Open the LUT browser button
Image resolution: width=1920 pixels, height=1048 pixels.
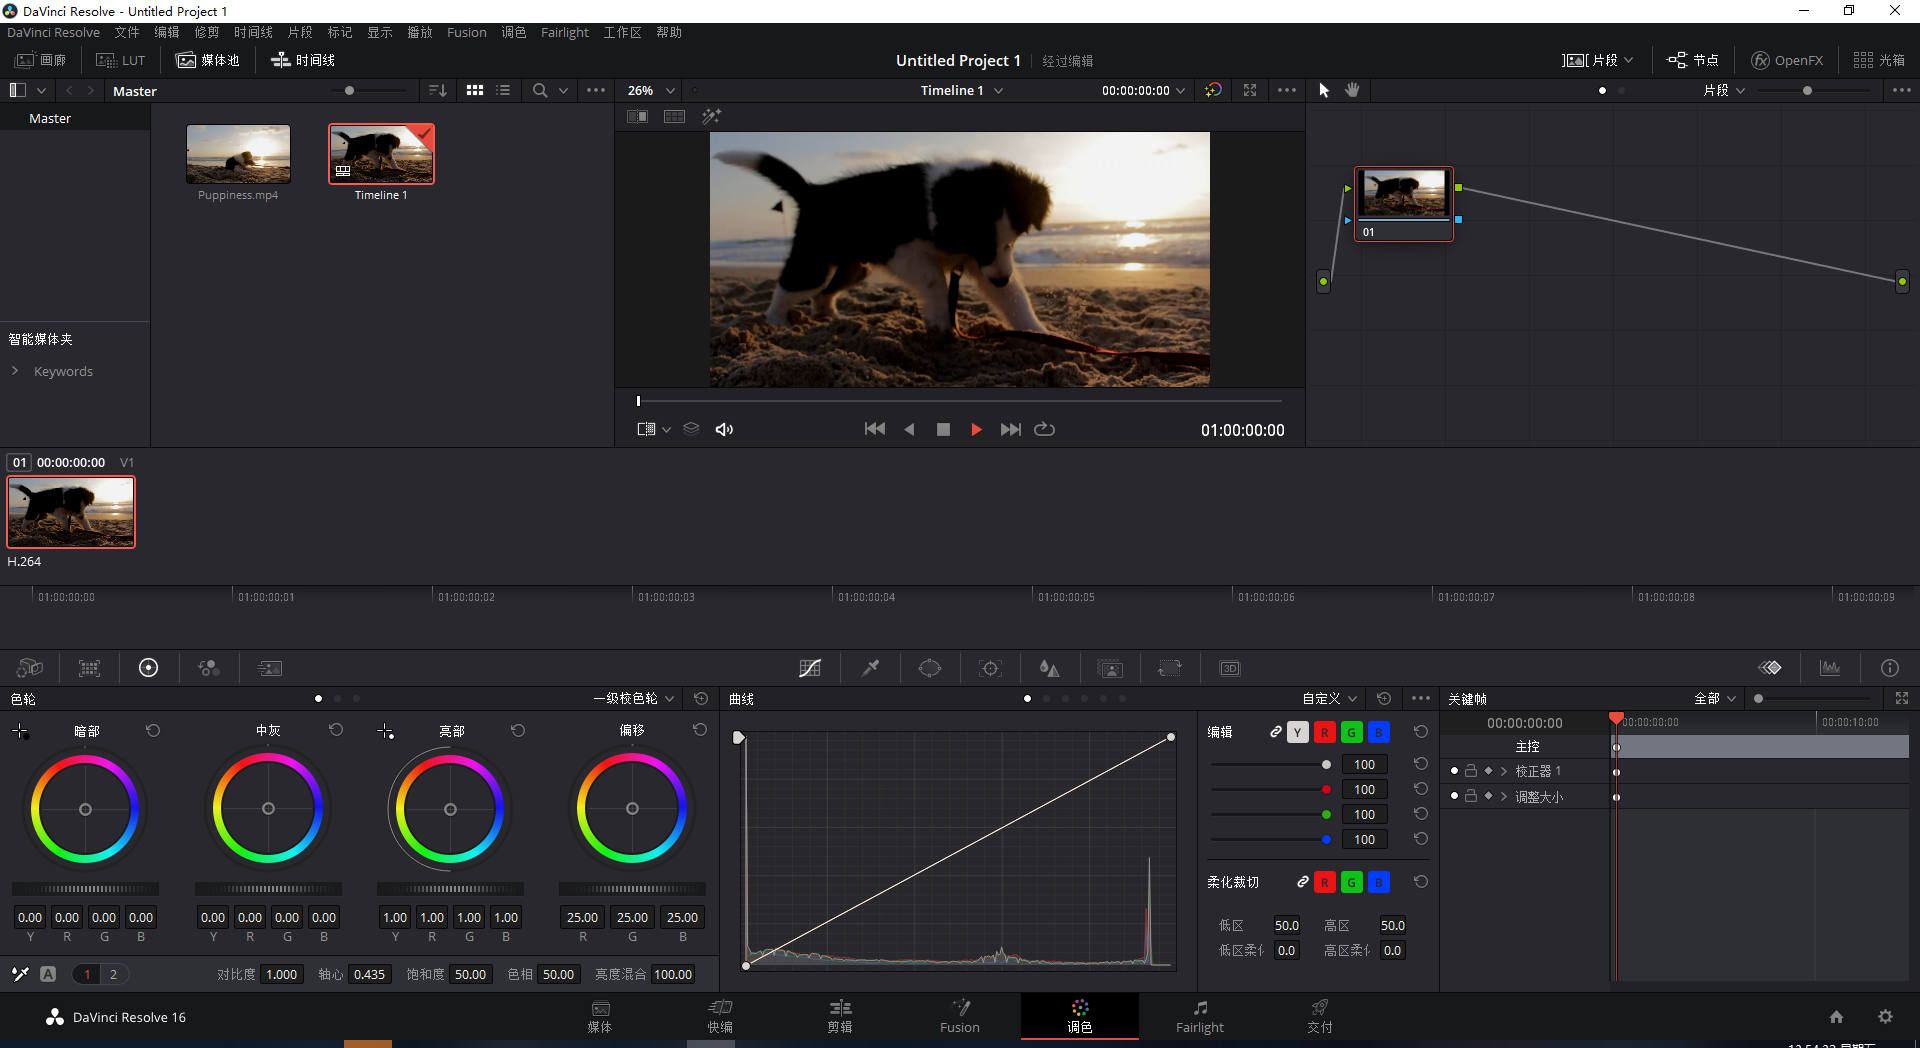[x=121, y=60]
